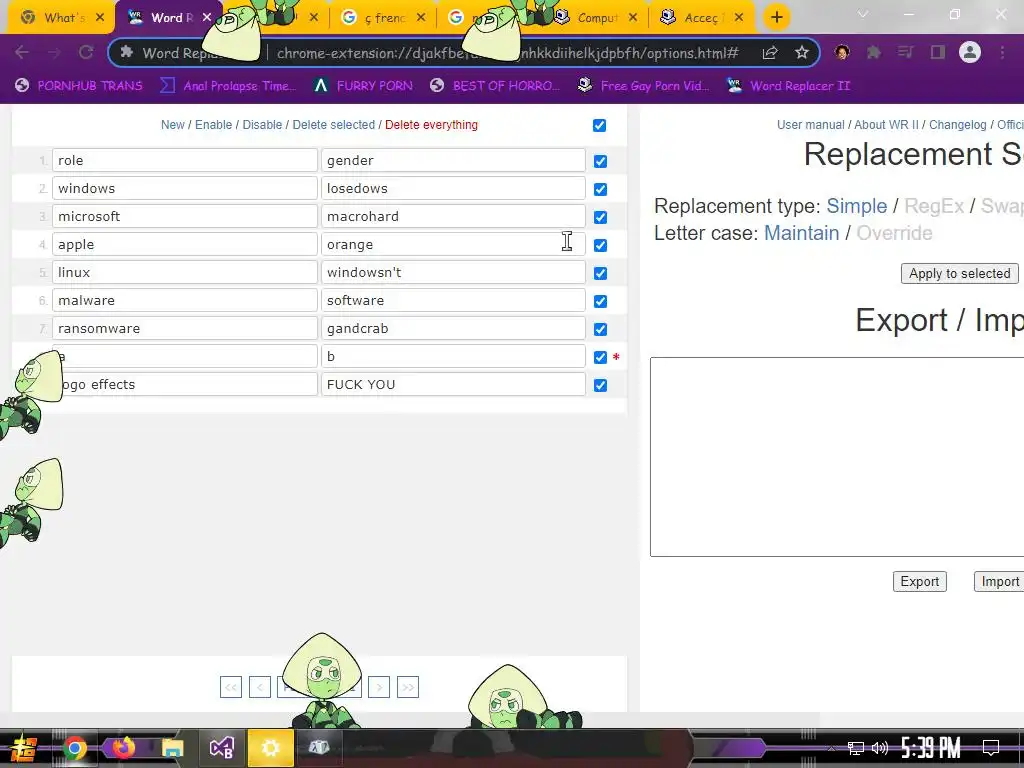Viewport: 1024px width, 768px height.
Task: Click the browser back arrow
Action: (22, 53)
